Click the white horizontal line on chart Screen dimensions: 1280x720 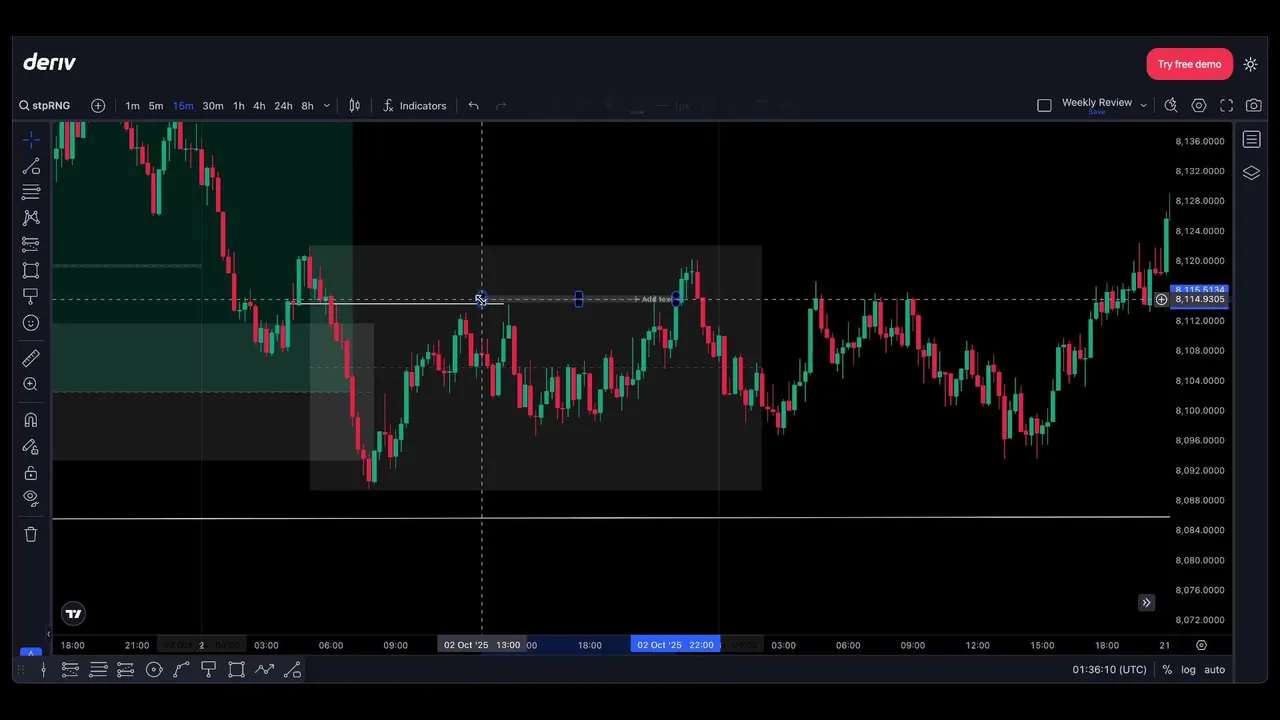(x=610, y=518)
